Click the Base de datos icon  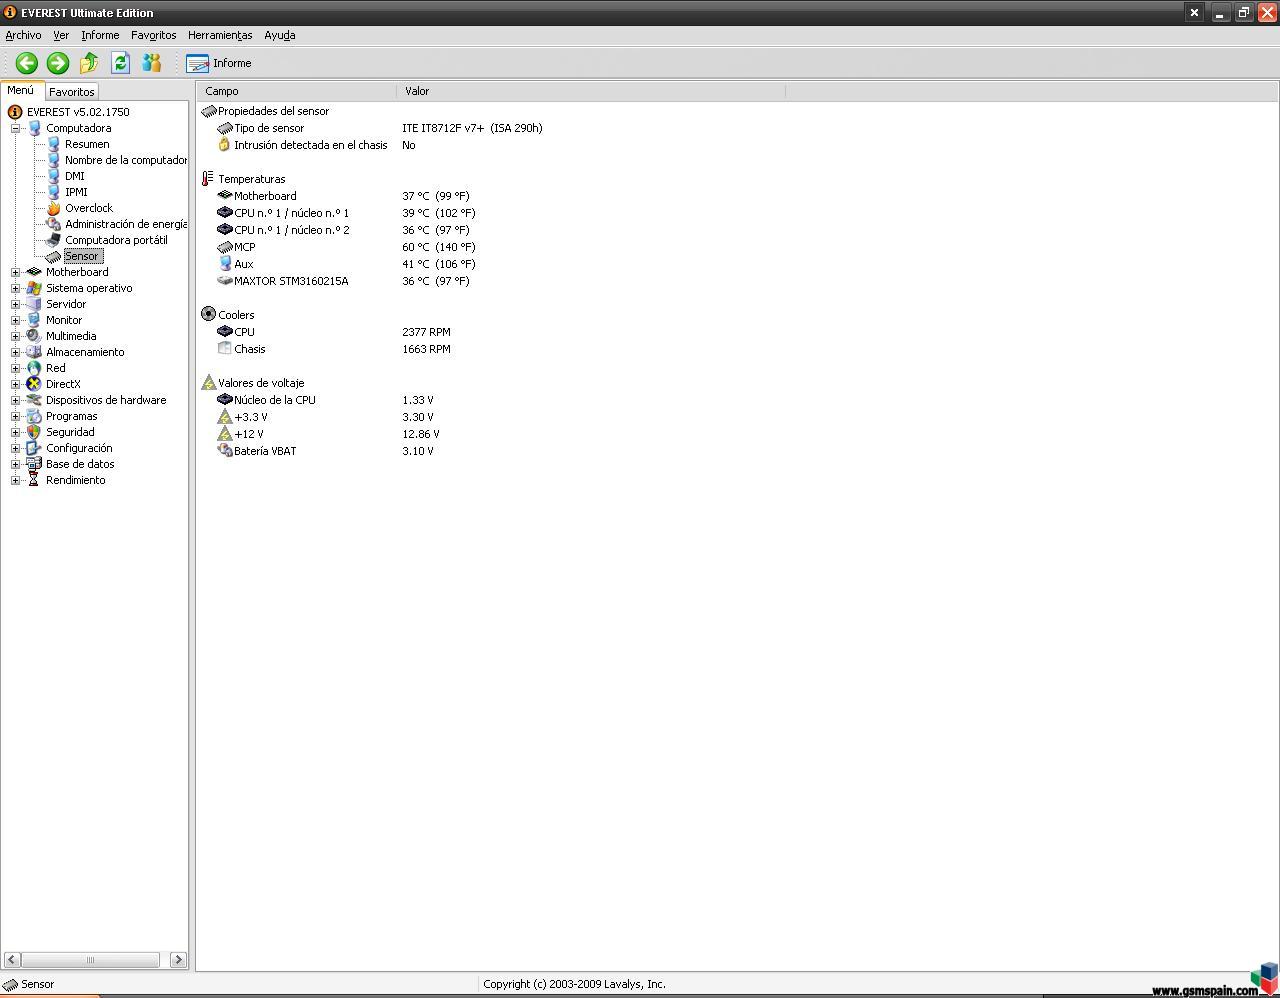pyautogui.click(x=34, y=464)
